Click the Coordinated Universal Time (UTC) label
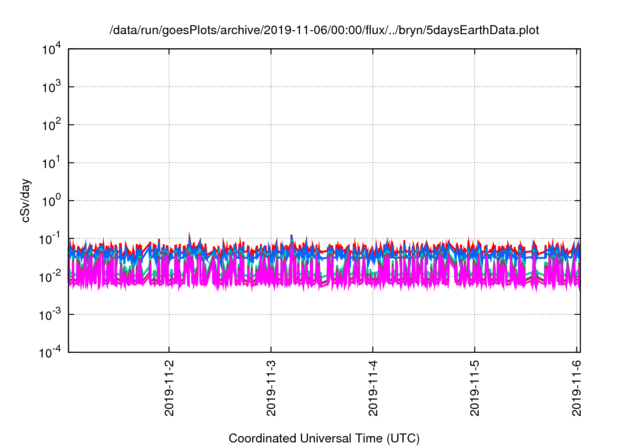The width and height of the screenshot is (640, 448). 324,438
